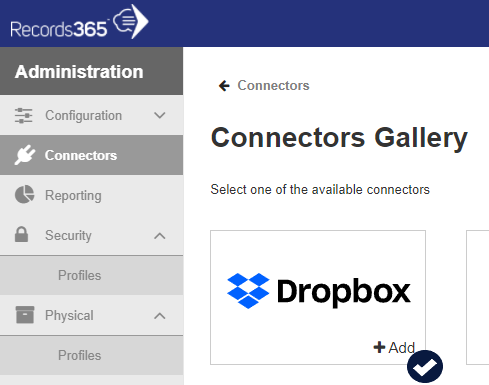The width and height of the screenshot is (489, 385).
Task: Open the Reporting section
Action: (91, 195)
